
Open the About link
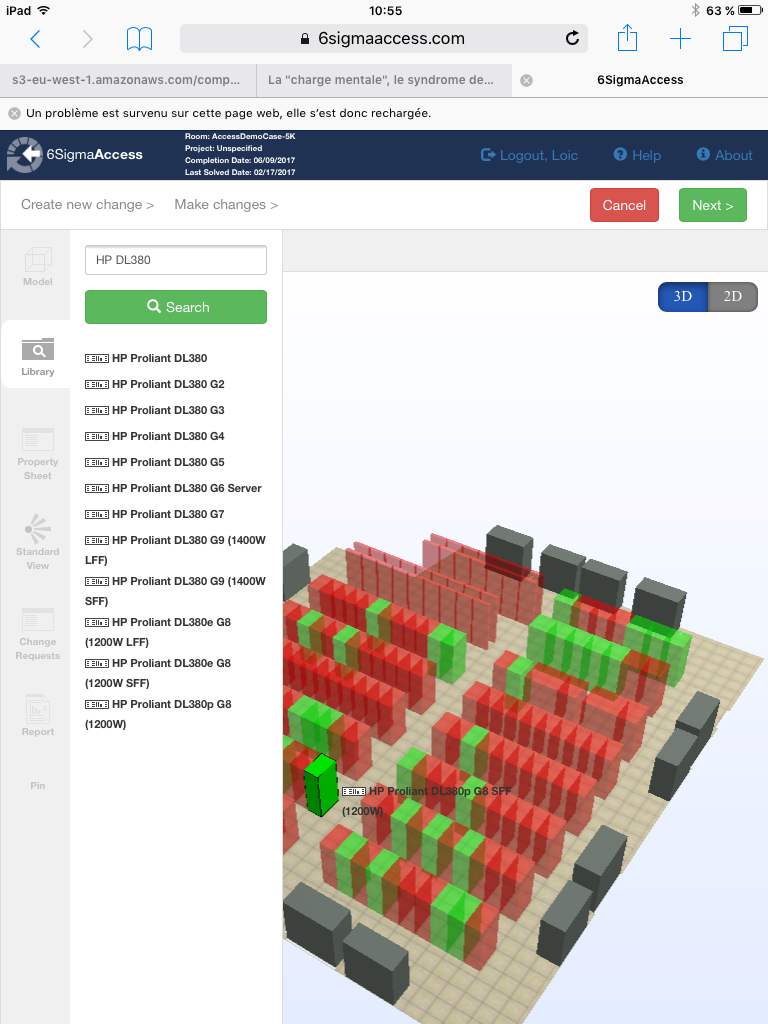click(725, 155)
